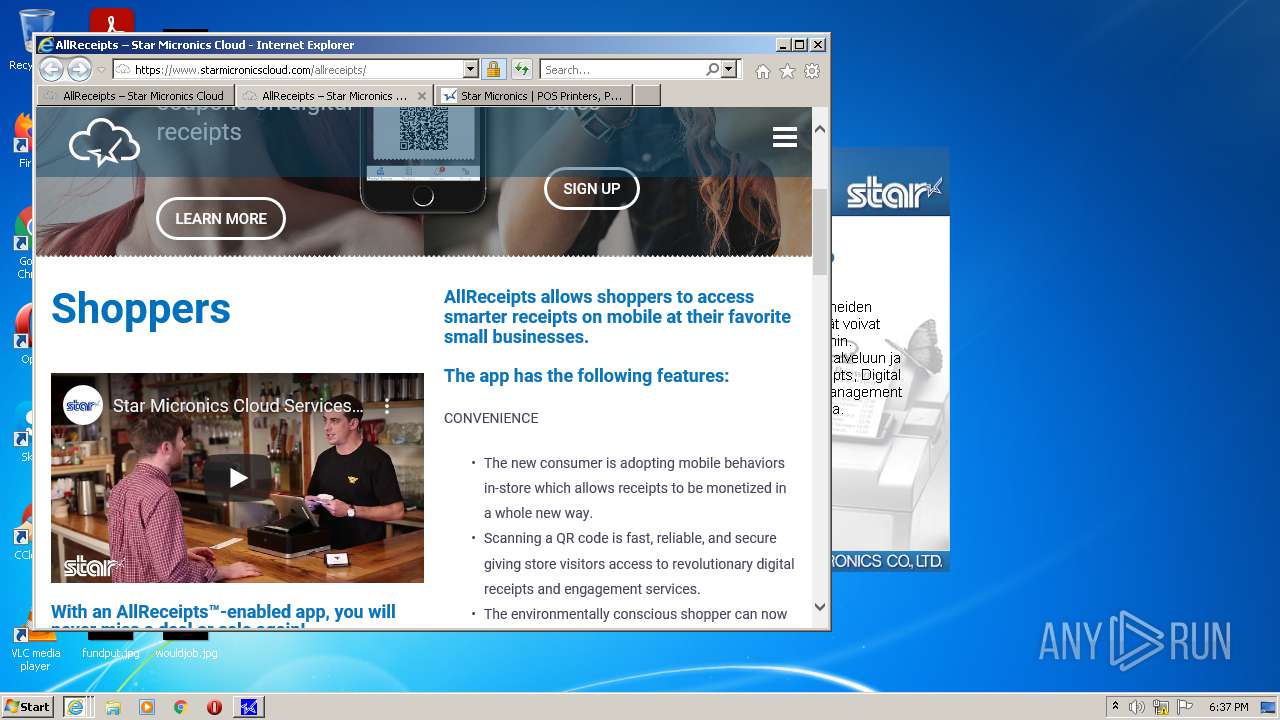Screen dimensions: 1280x720
Task: Close the active AllReceipts tab
Action: (x=422, y=96)
